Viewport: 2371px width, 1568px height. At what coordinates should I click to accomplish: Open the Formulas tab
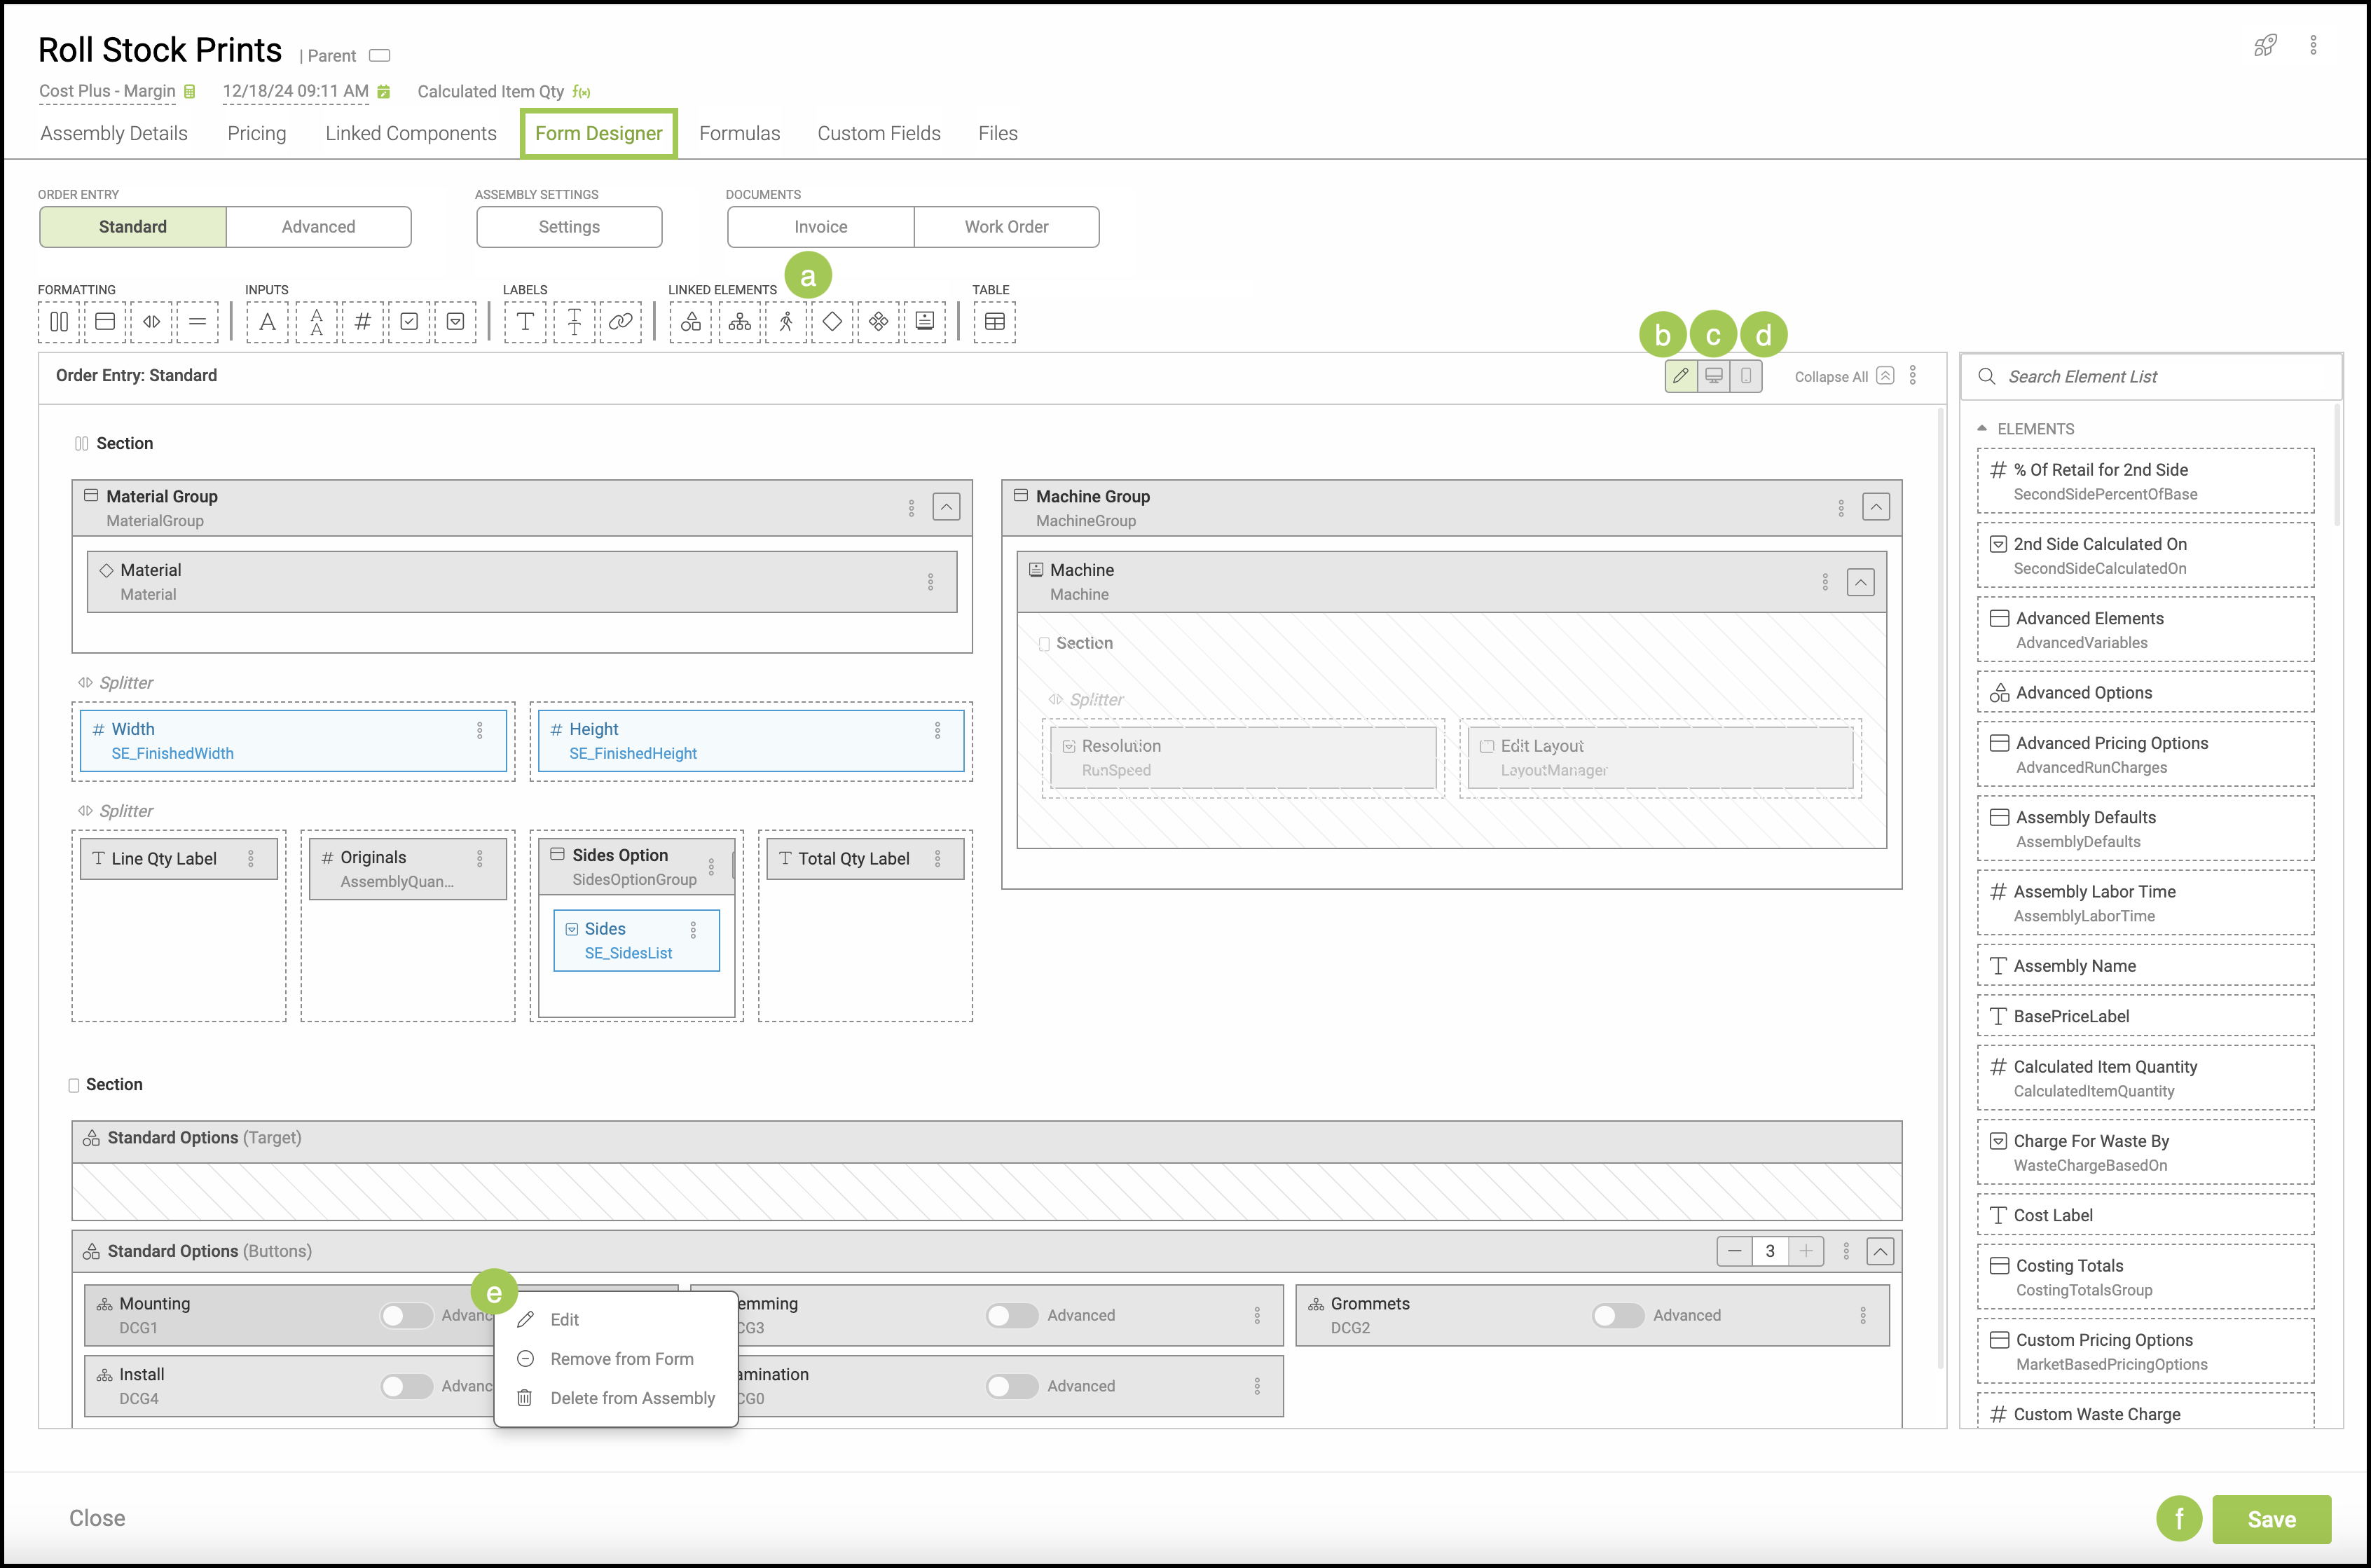pos(739,134)
